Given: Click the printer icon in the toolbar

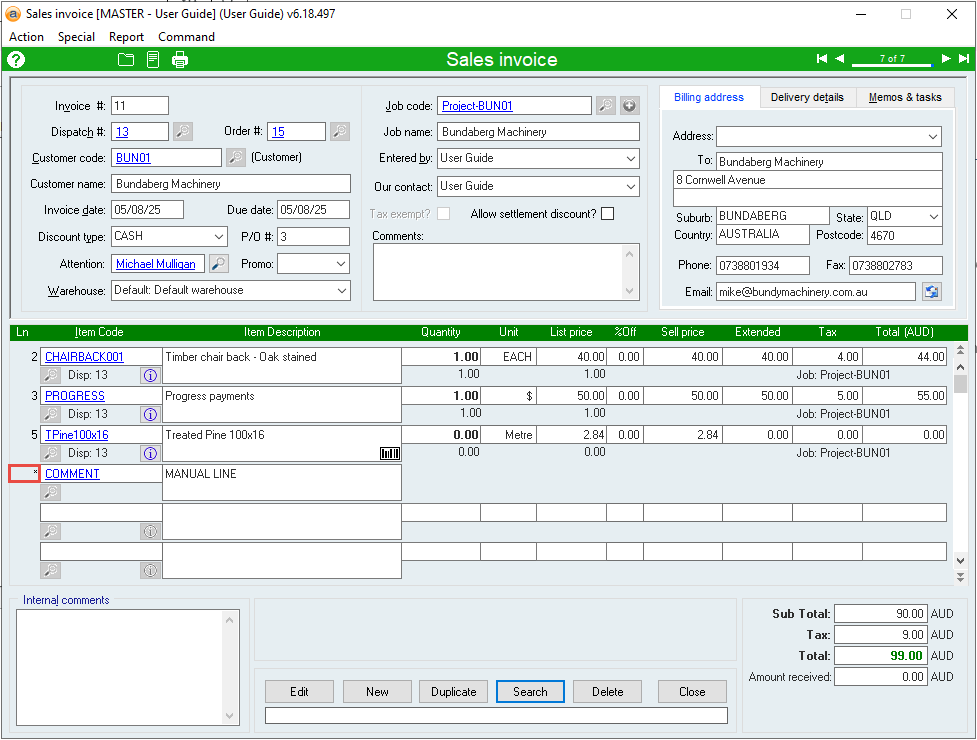Looking at the screenshot, I should [180, 60].
